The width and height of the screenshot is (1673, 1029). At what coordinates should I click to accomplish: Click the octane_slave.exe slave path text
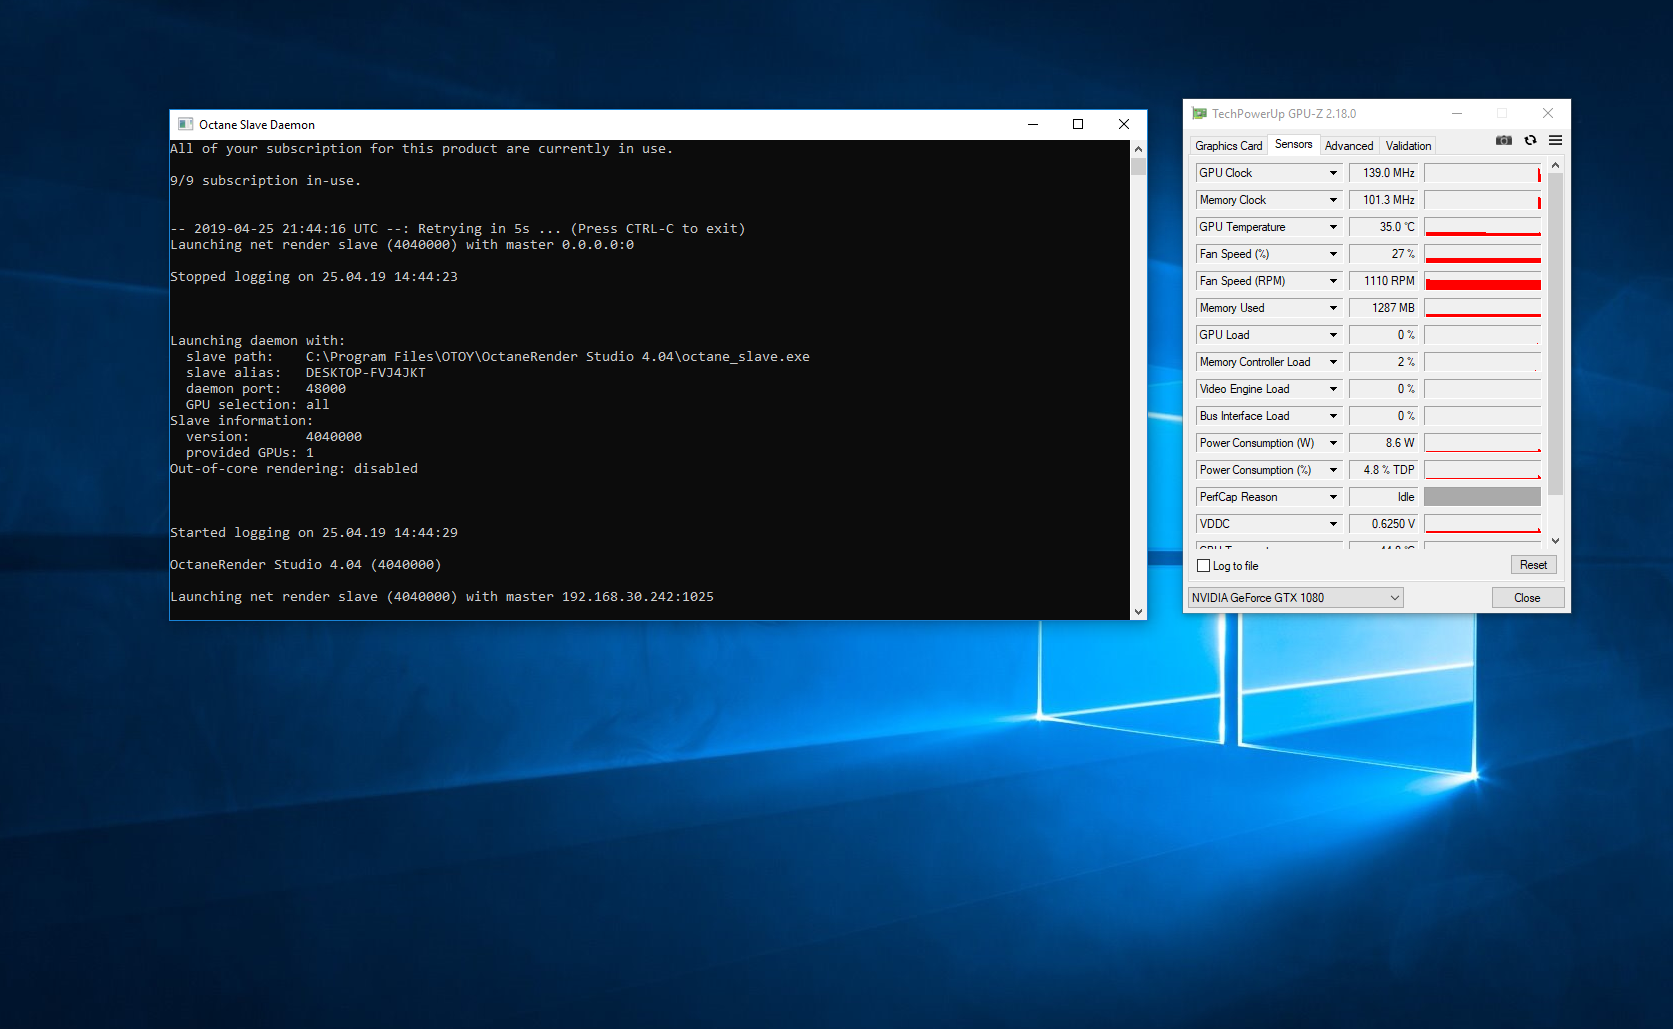tap(558, 357)
